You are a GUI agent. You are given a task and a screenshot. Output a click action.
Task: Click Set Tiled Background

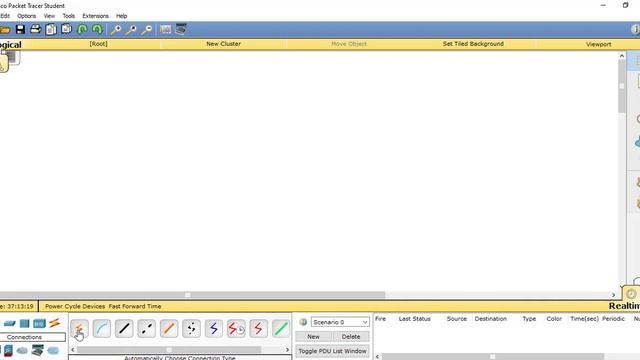click(473, 44)
